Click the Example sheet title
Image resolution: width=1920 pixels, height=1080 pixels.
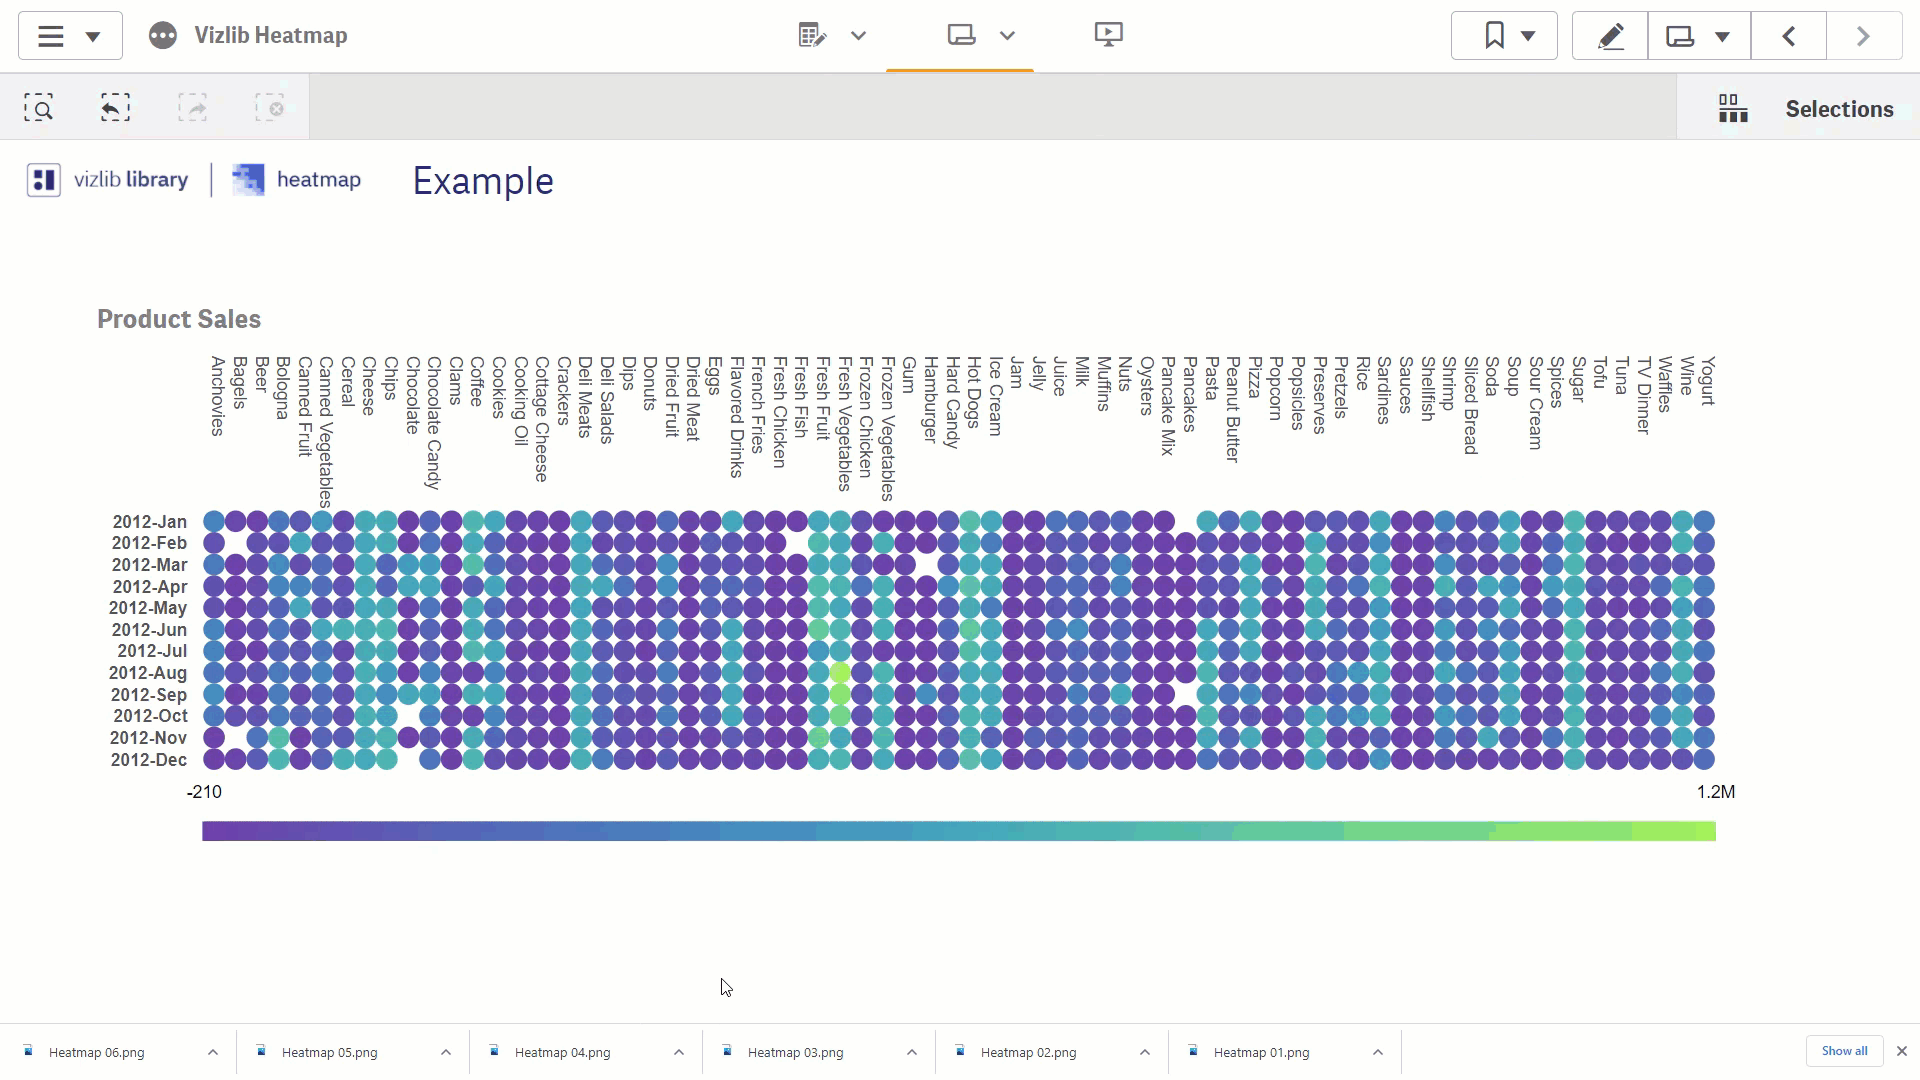click(x=483, y=181)
